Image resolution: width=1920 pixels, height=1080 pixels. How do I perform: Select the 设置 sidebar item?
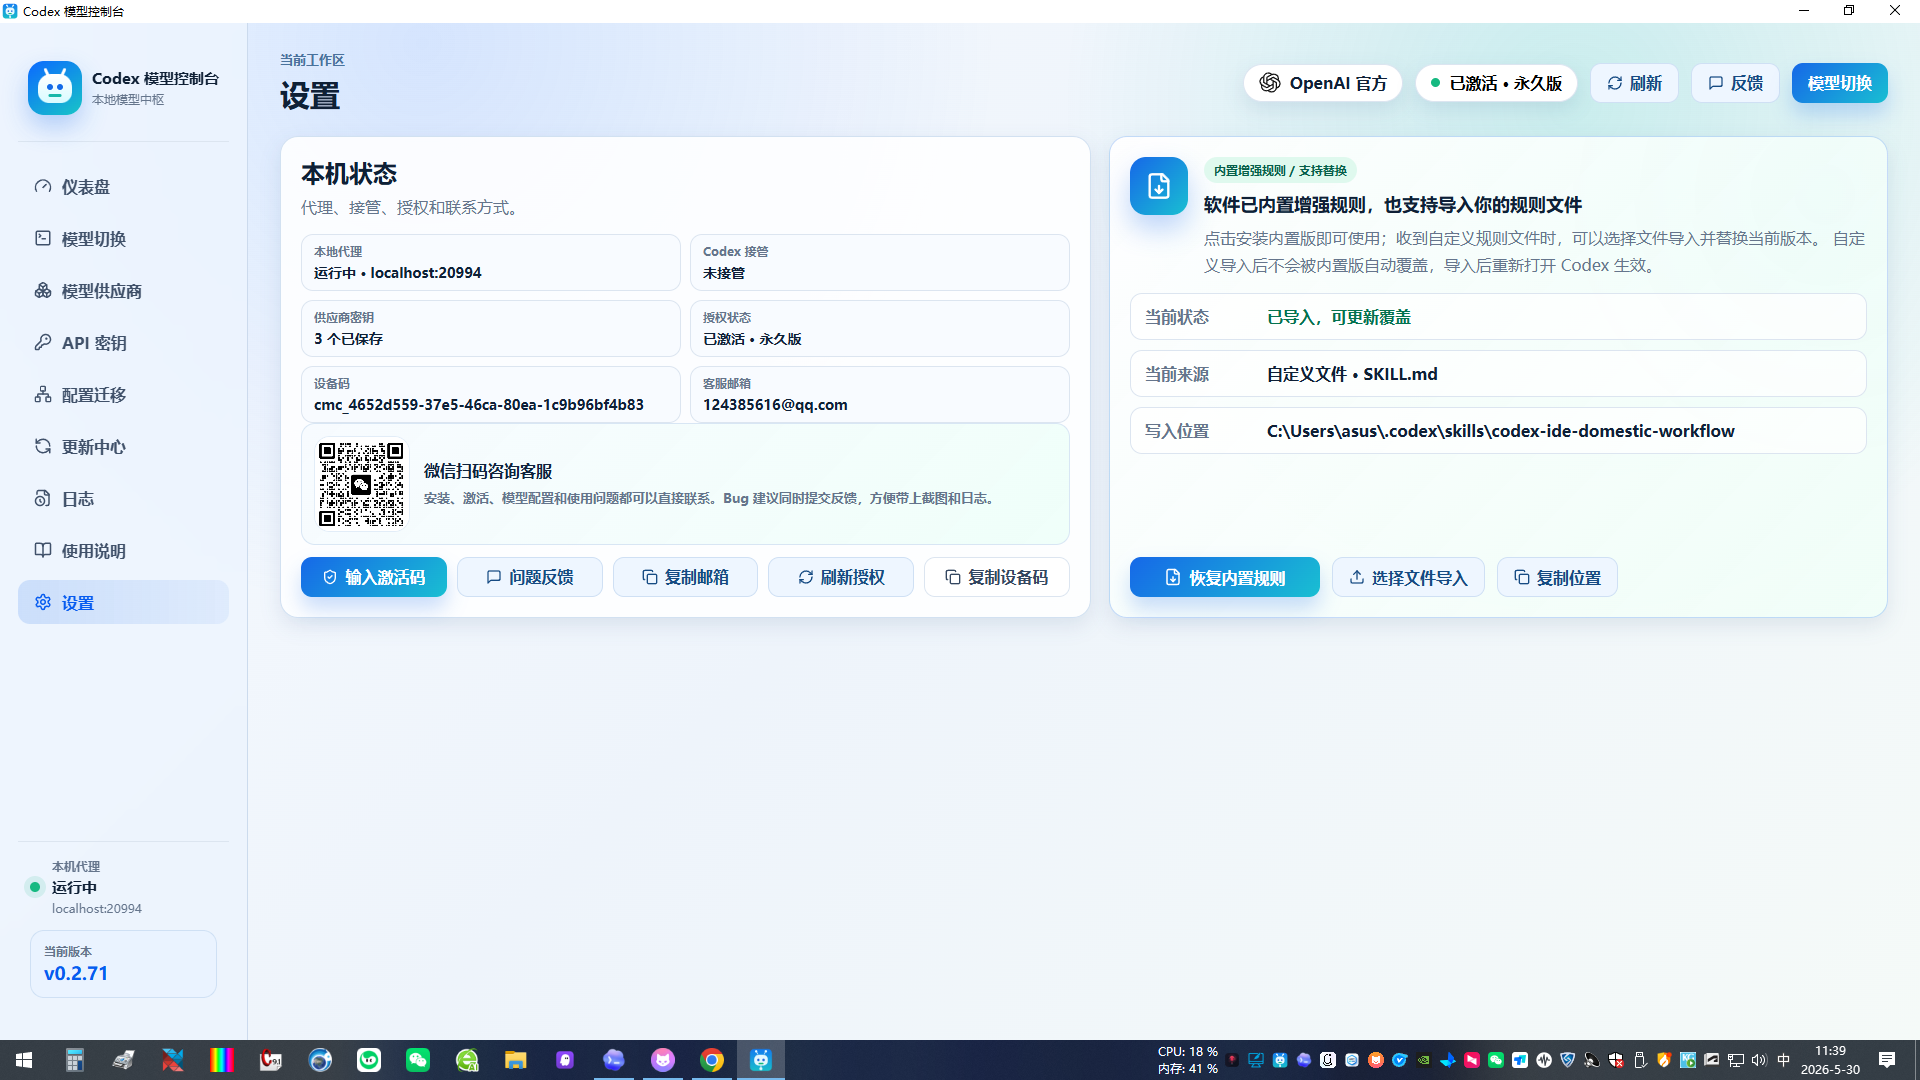coord(123,603)
